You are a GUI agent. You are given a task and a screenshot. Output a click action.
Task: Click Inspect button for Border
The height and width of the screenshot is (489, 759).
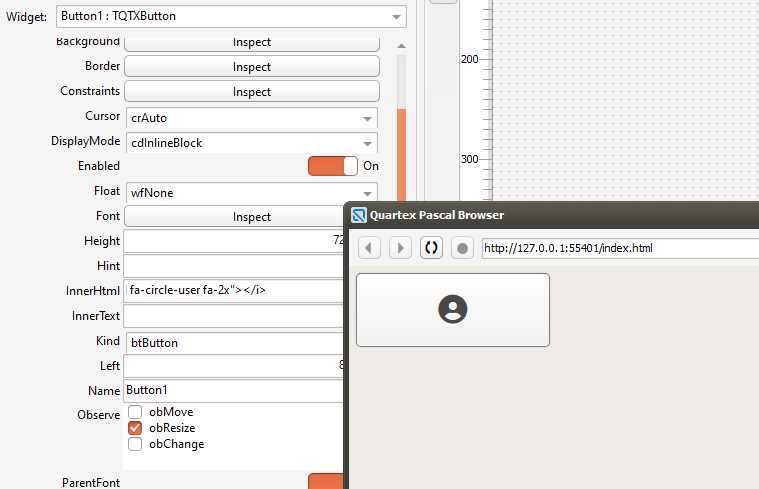click(251, 67)
